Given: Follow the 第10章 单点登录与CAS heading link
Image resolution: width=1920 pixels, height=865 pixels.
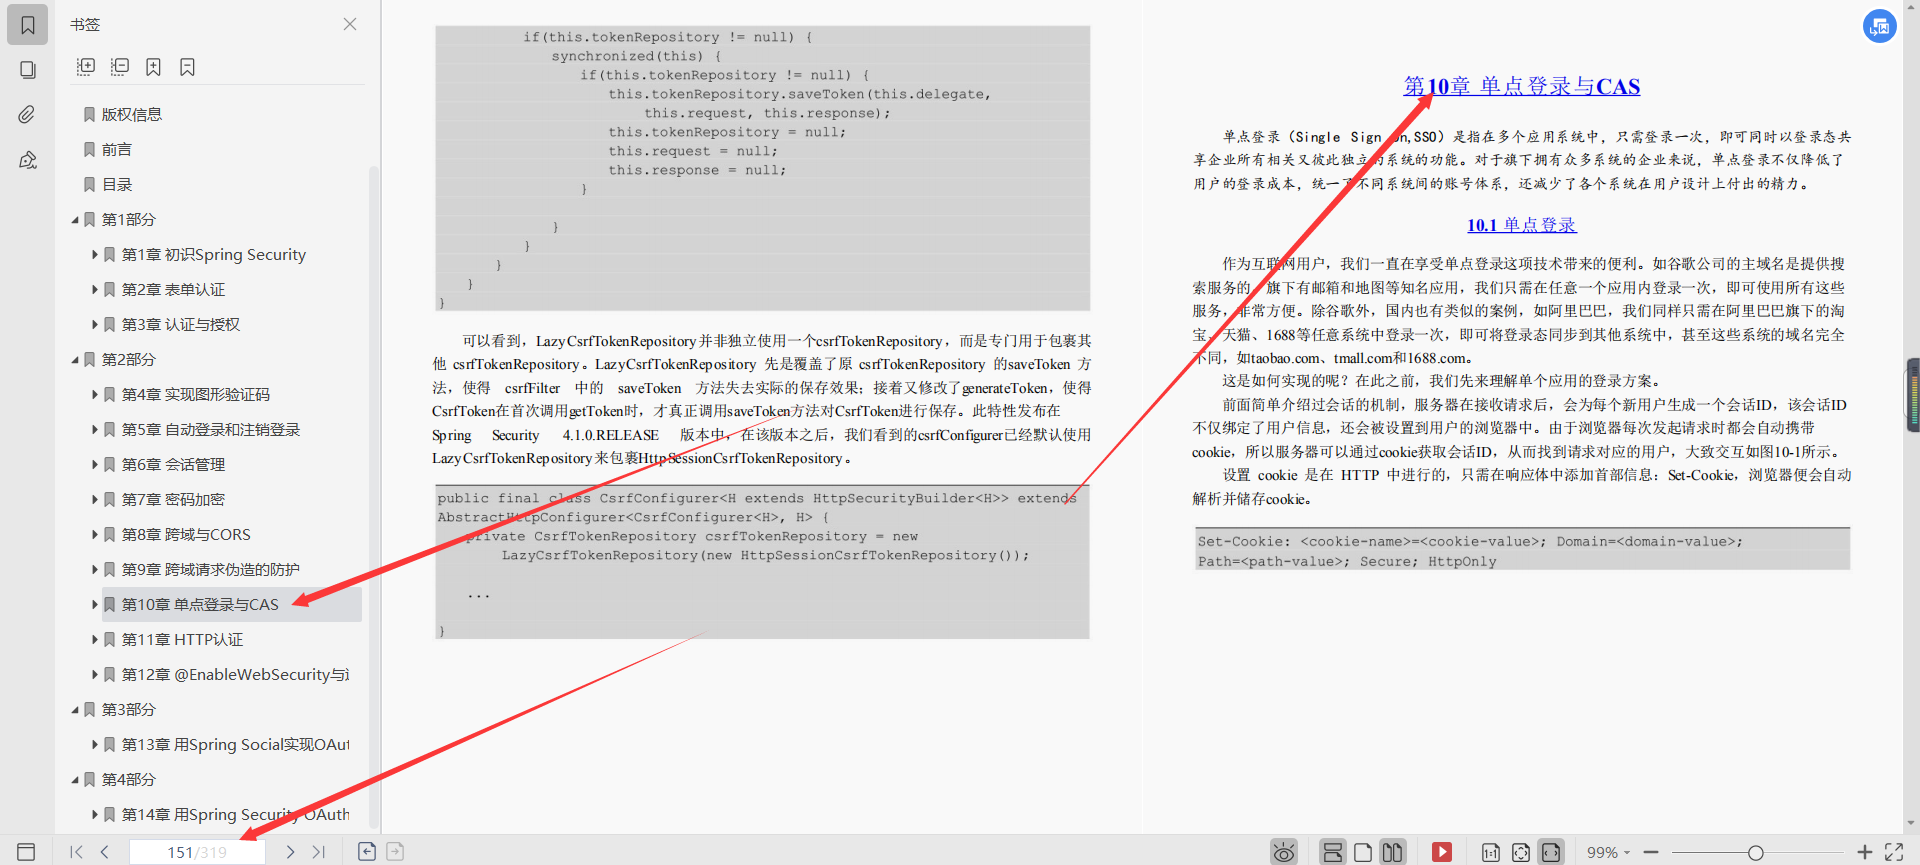Looking at the screenshot, I should 1522,86.
